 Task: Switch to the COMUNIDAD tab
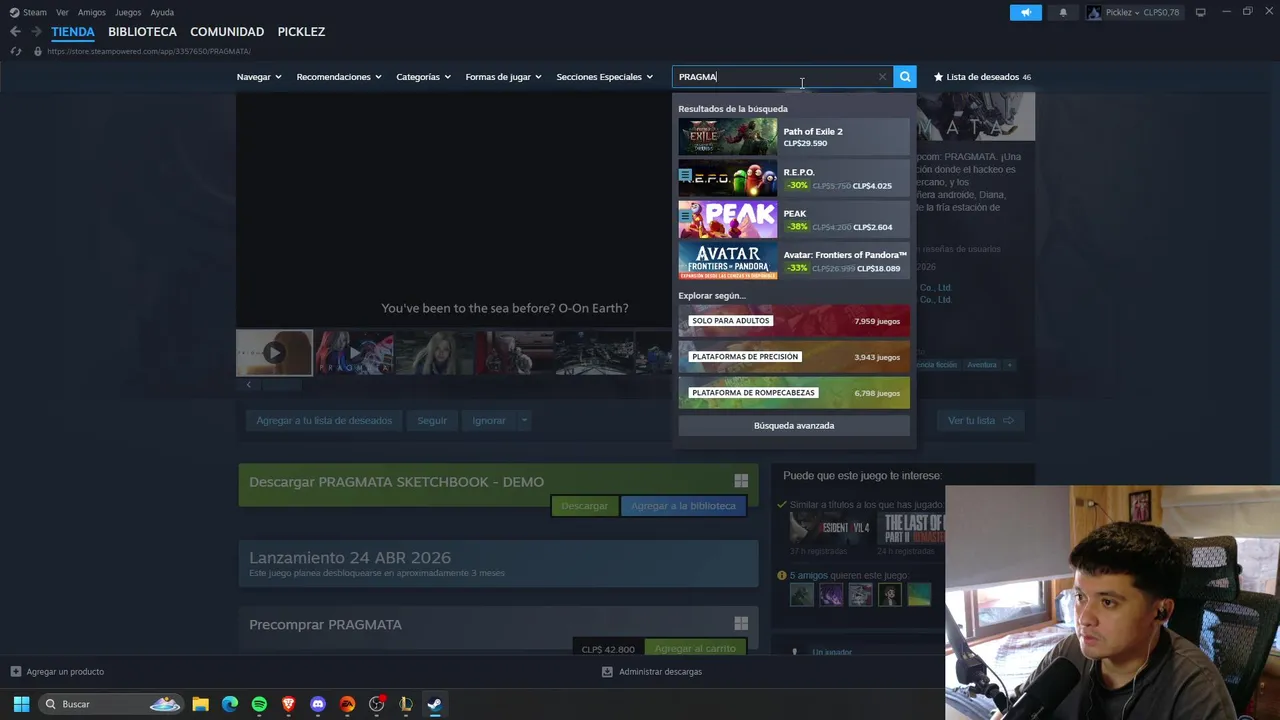pyautogui.click(x=227, y=32)
